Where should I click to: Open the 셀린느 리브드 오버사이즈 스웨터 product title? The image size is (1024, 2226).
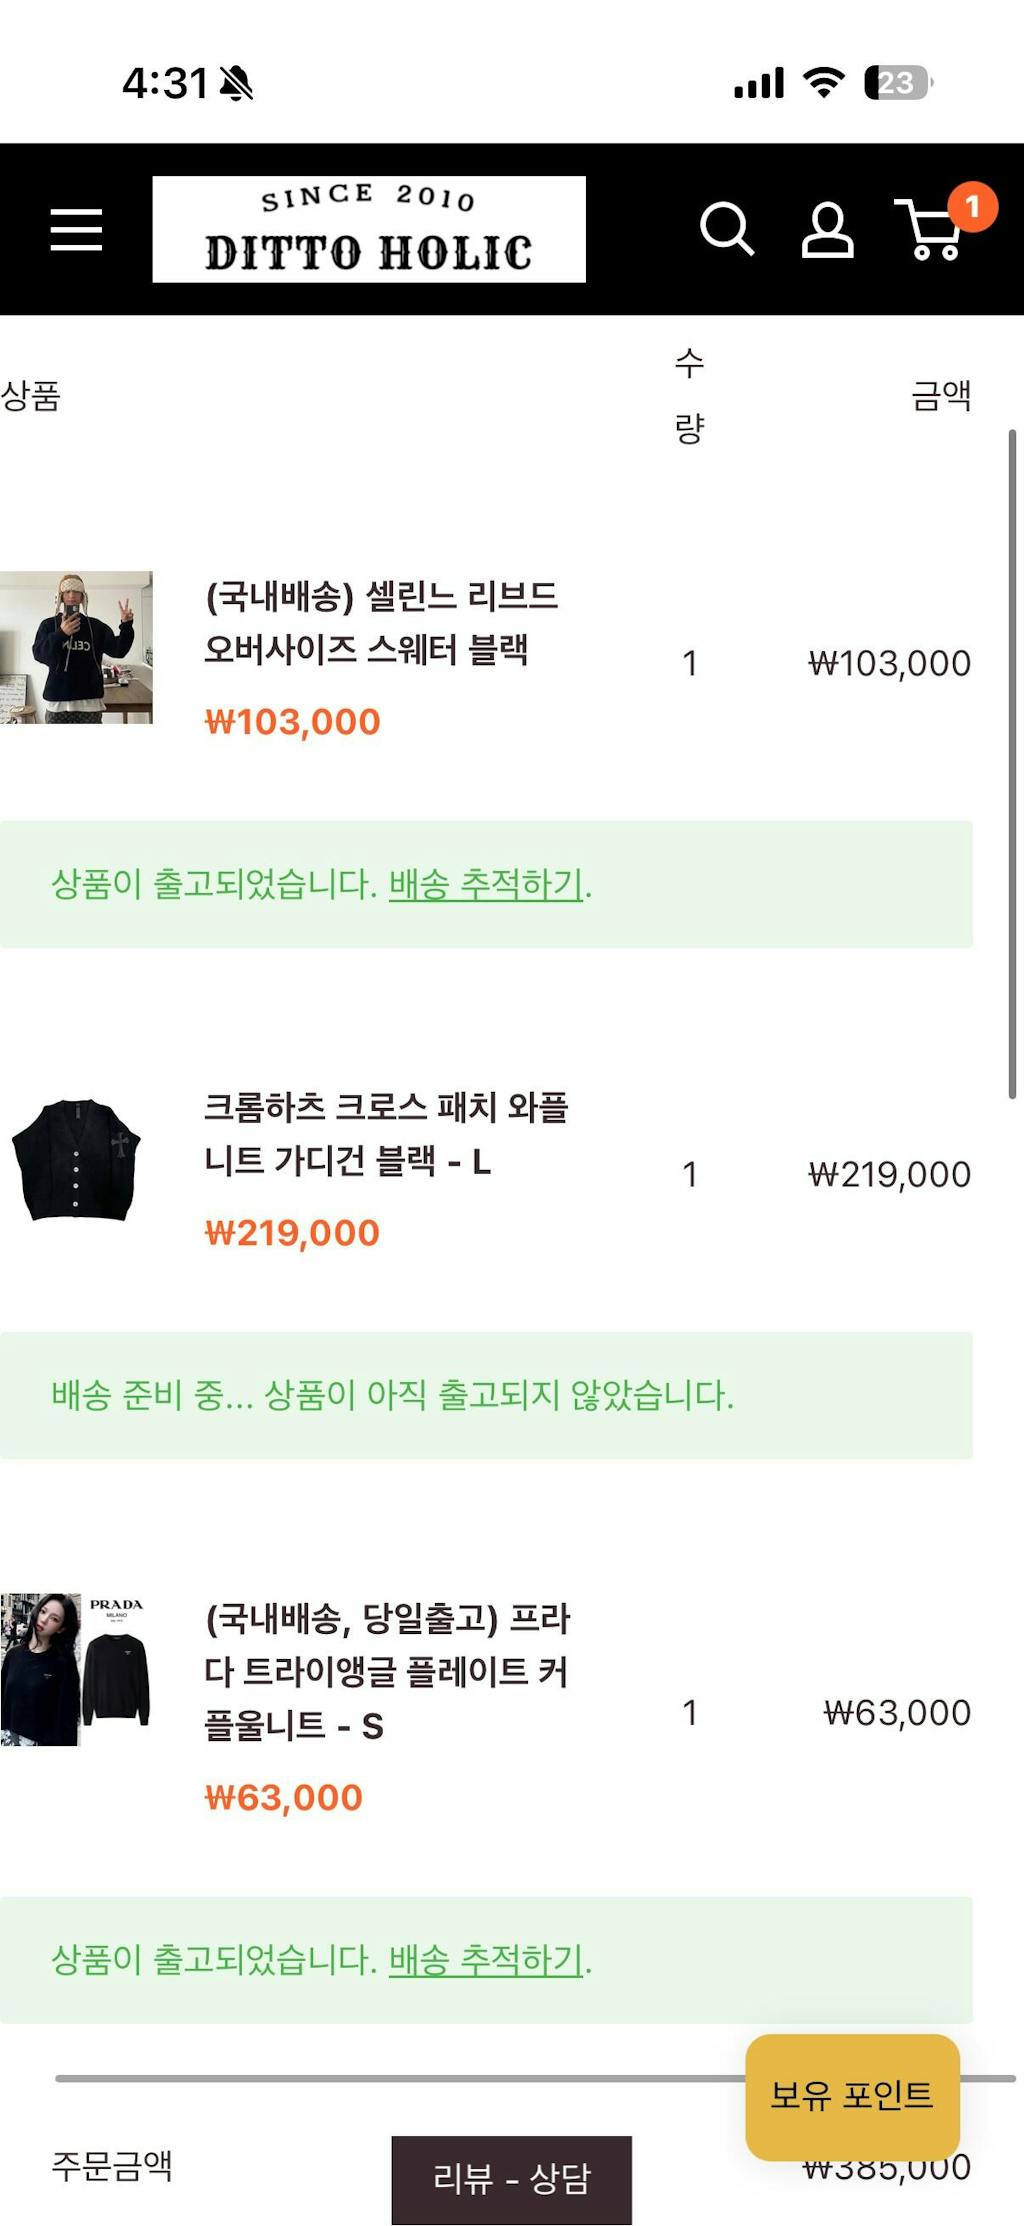tap(380, 622)
